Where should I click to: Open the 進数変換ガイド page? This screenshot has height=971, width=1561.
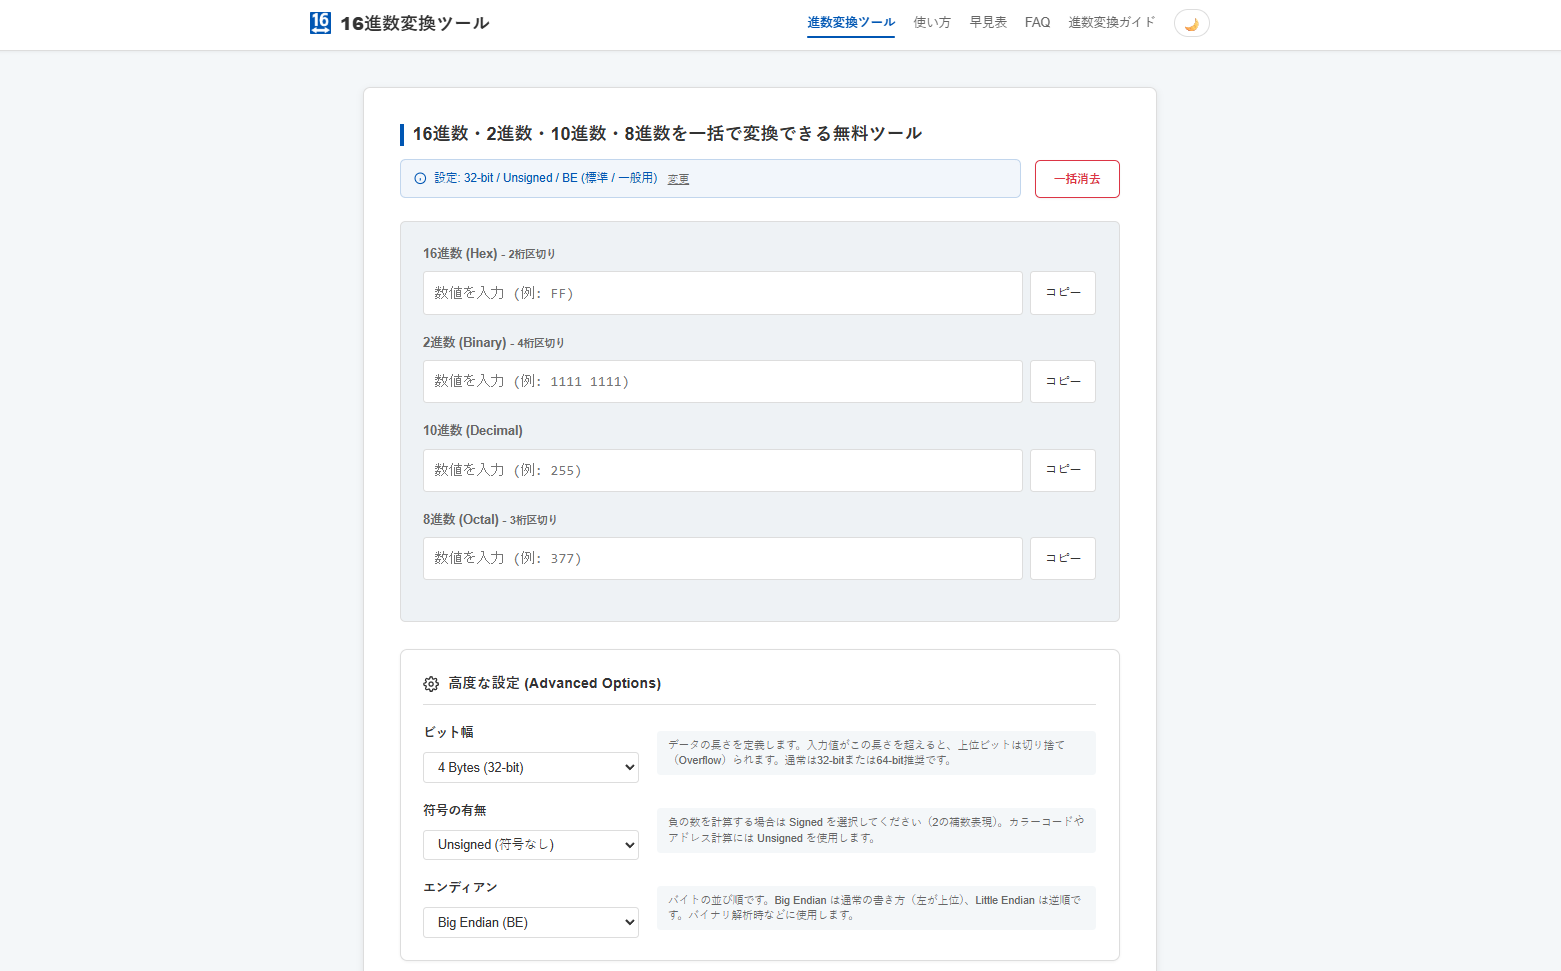1111,21
